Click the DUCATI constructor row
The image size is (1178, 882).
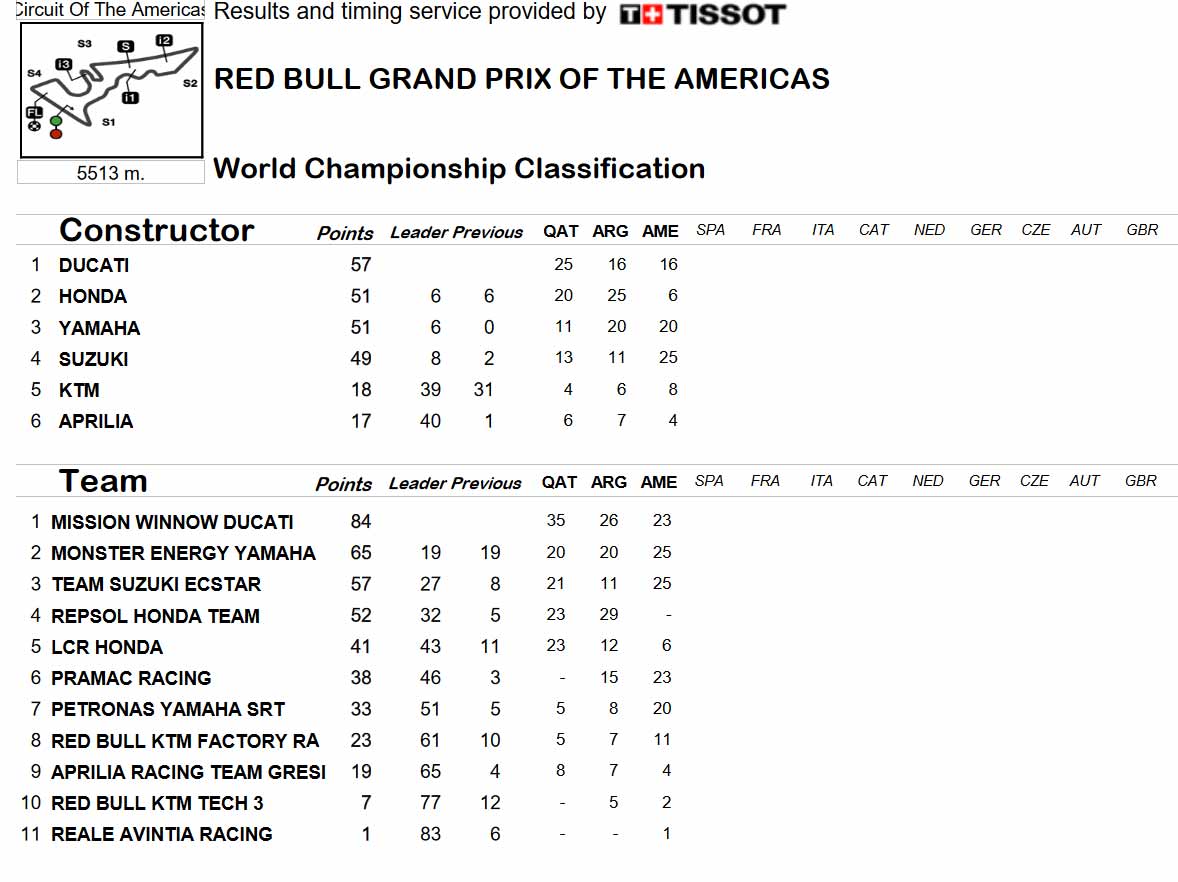coord(353,264)
